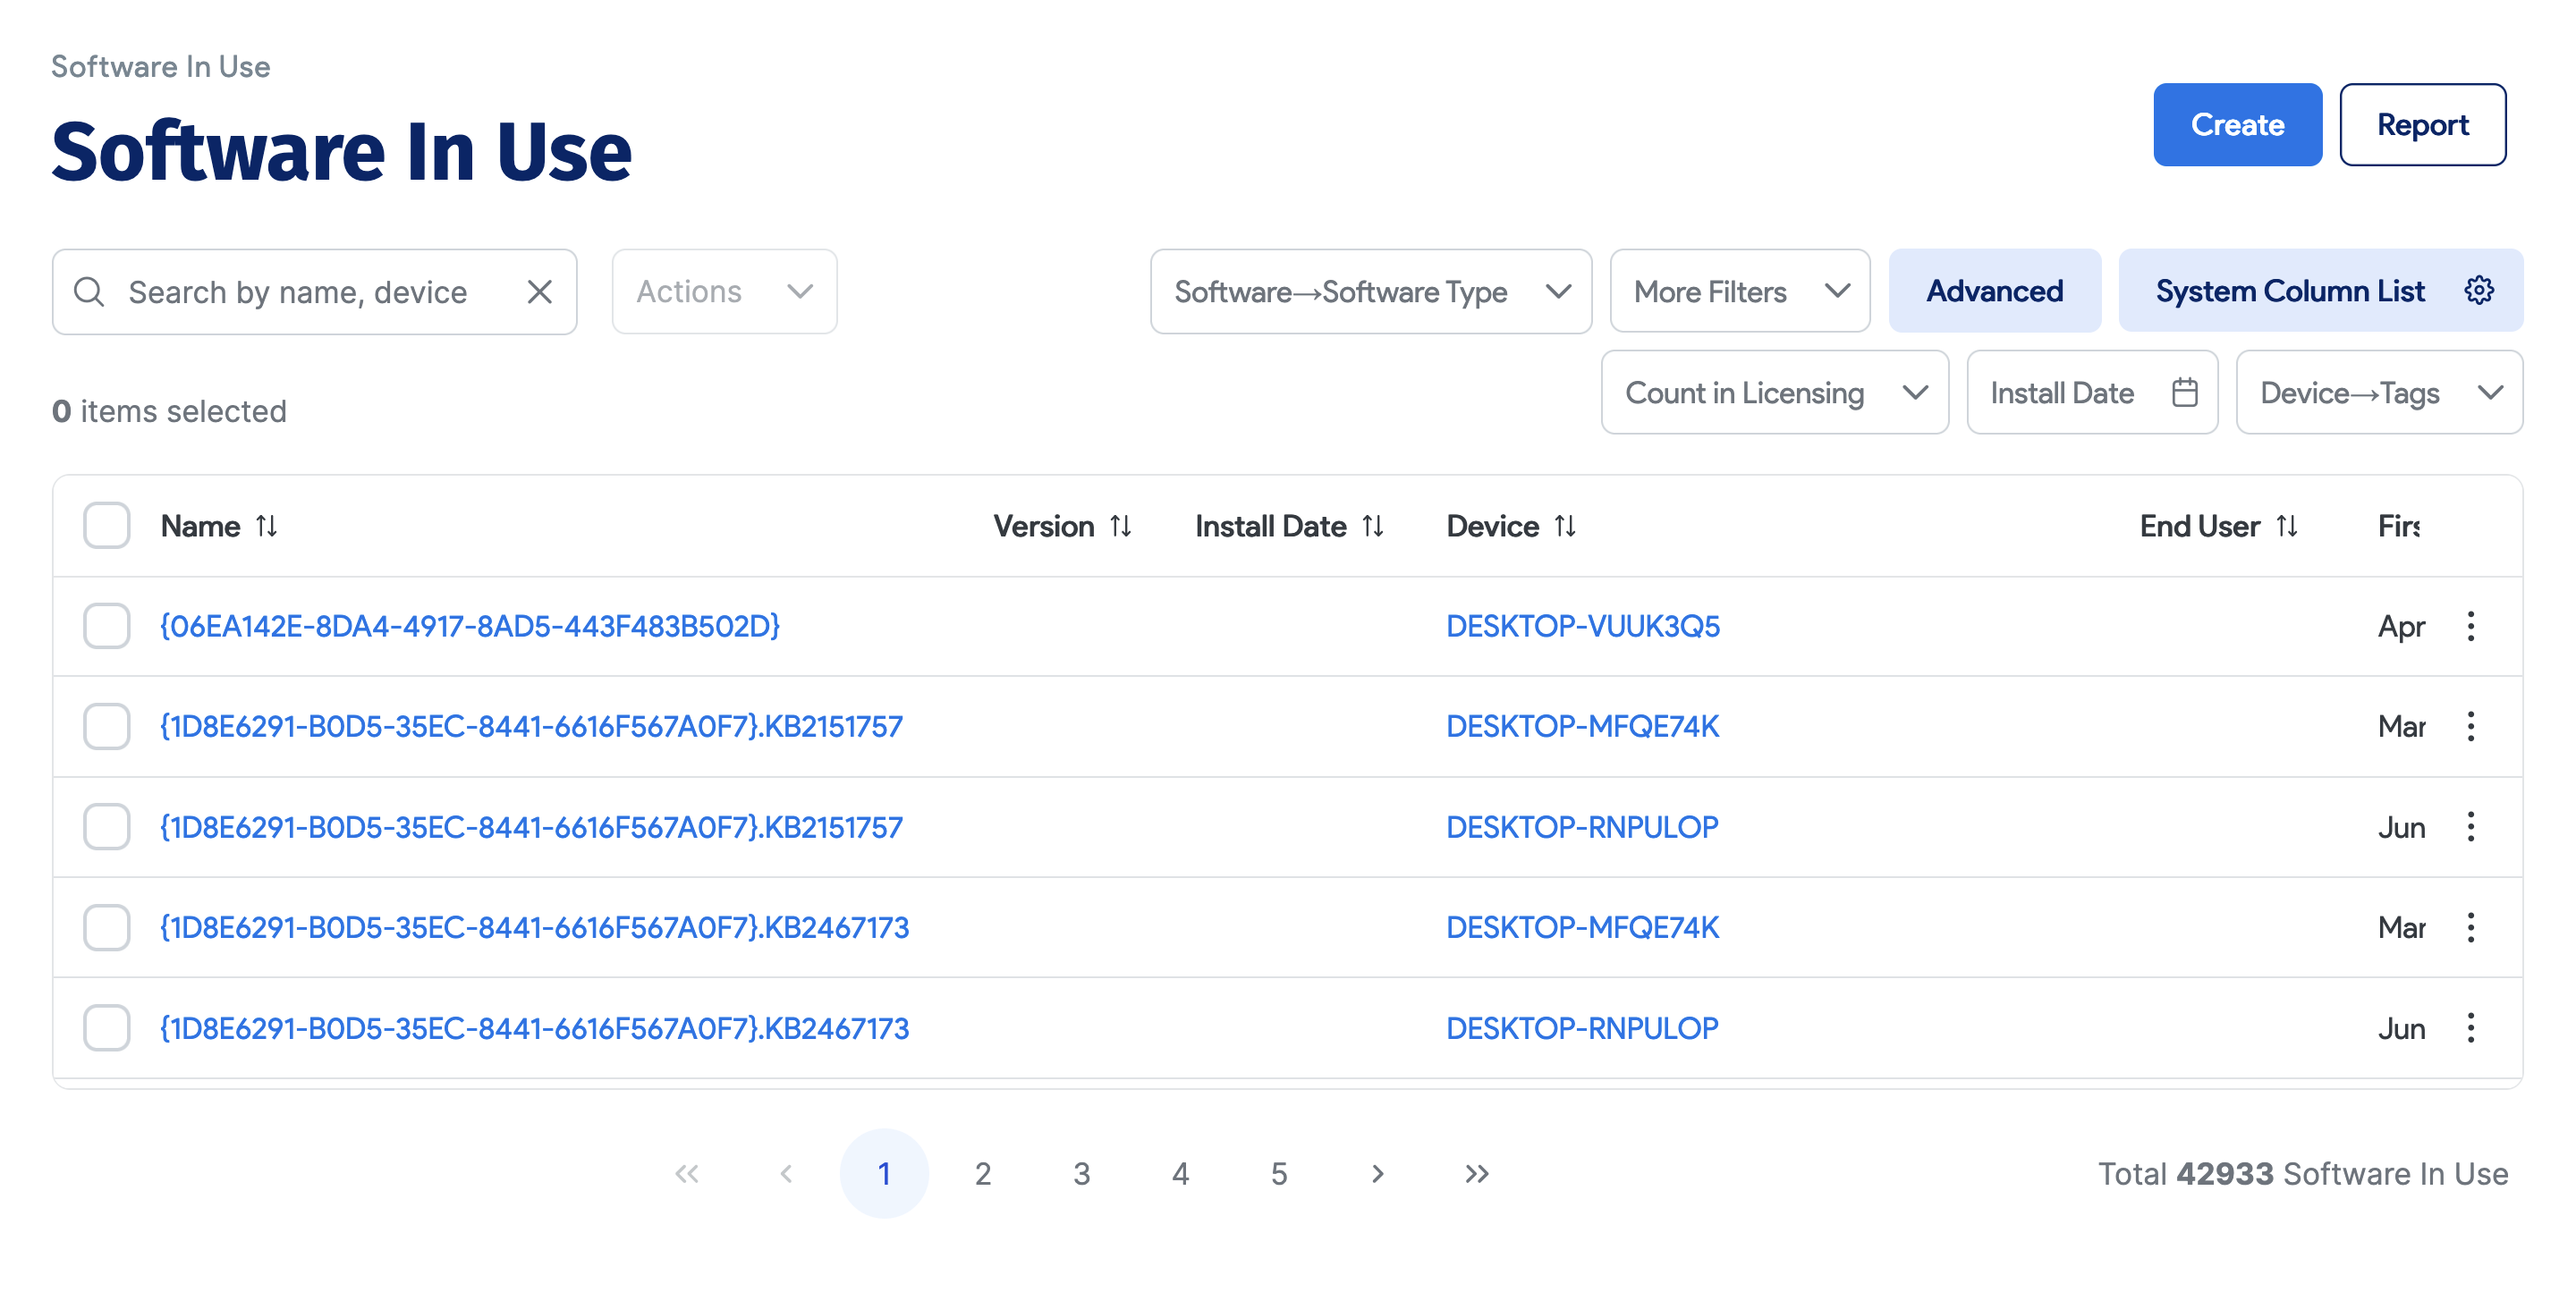
Task: Open the Install Date calendar picker icon
Action: coord(2184,392)
